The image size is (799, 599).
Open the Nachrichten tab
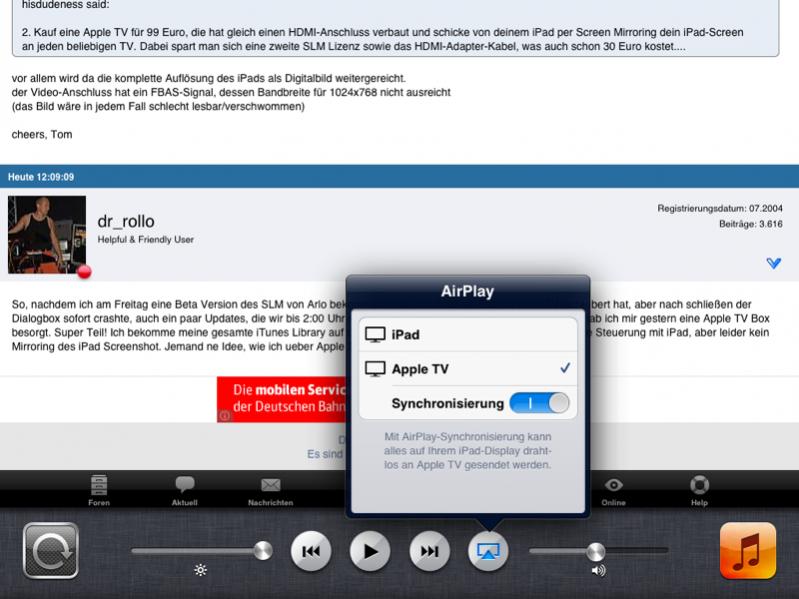click(x=271, y=490)
